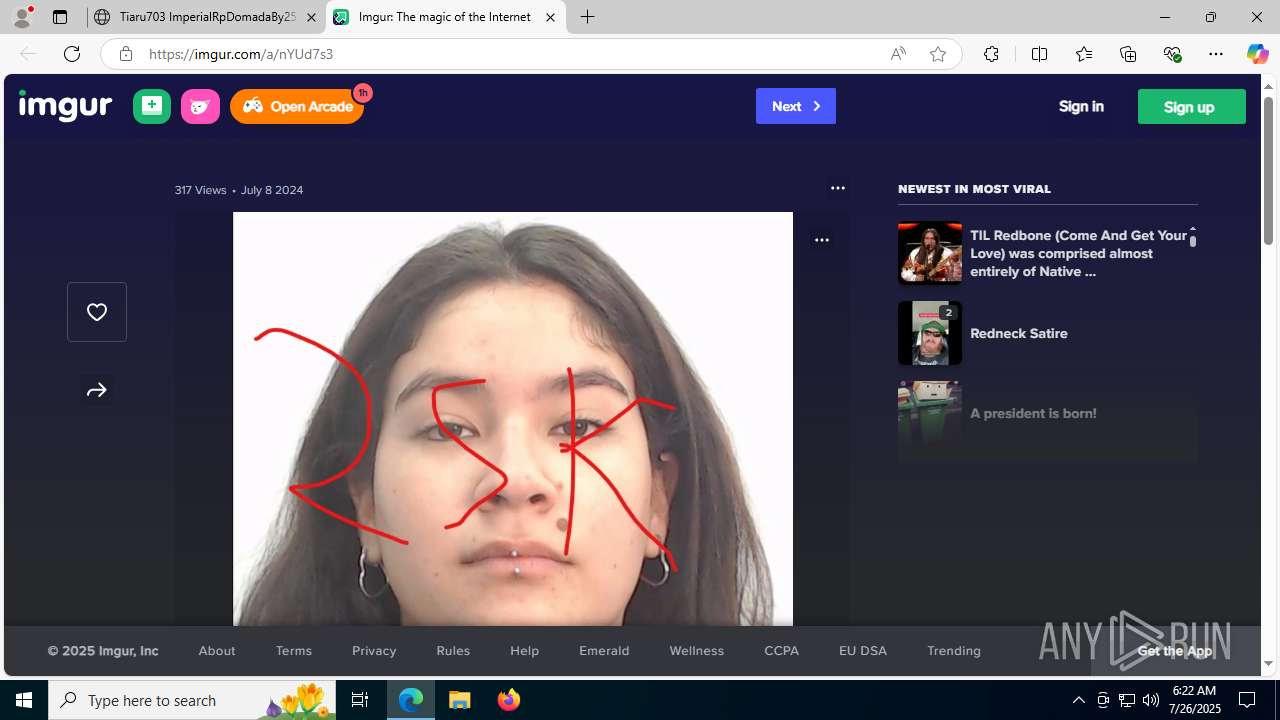The width and height of the screenshot is (1280, 720).
Task: Click the Redneck Satire title
Action: tap(1019, 333)
